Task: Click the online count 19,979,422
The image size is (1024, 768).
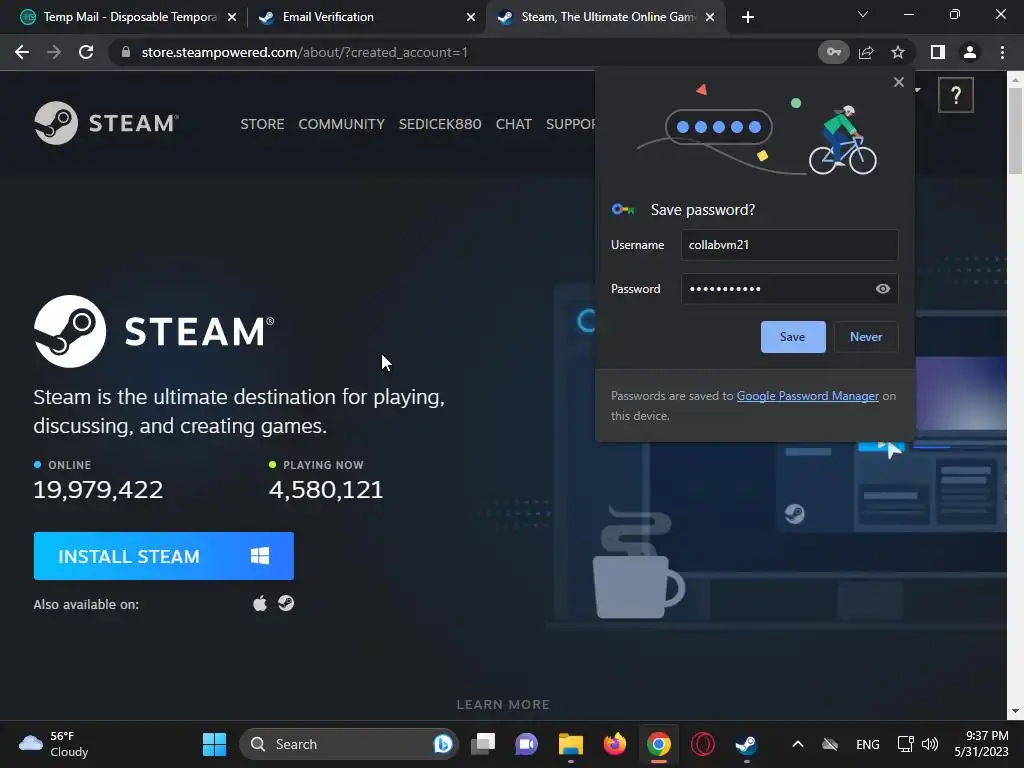Action: click(98, 490)
